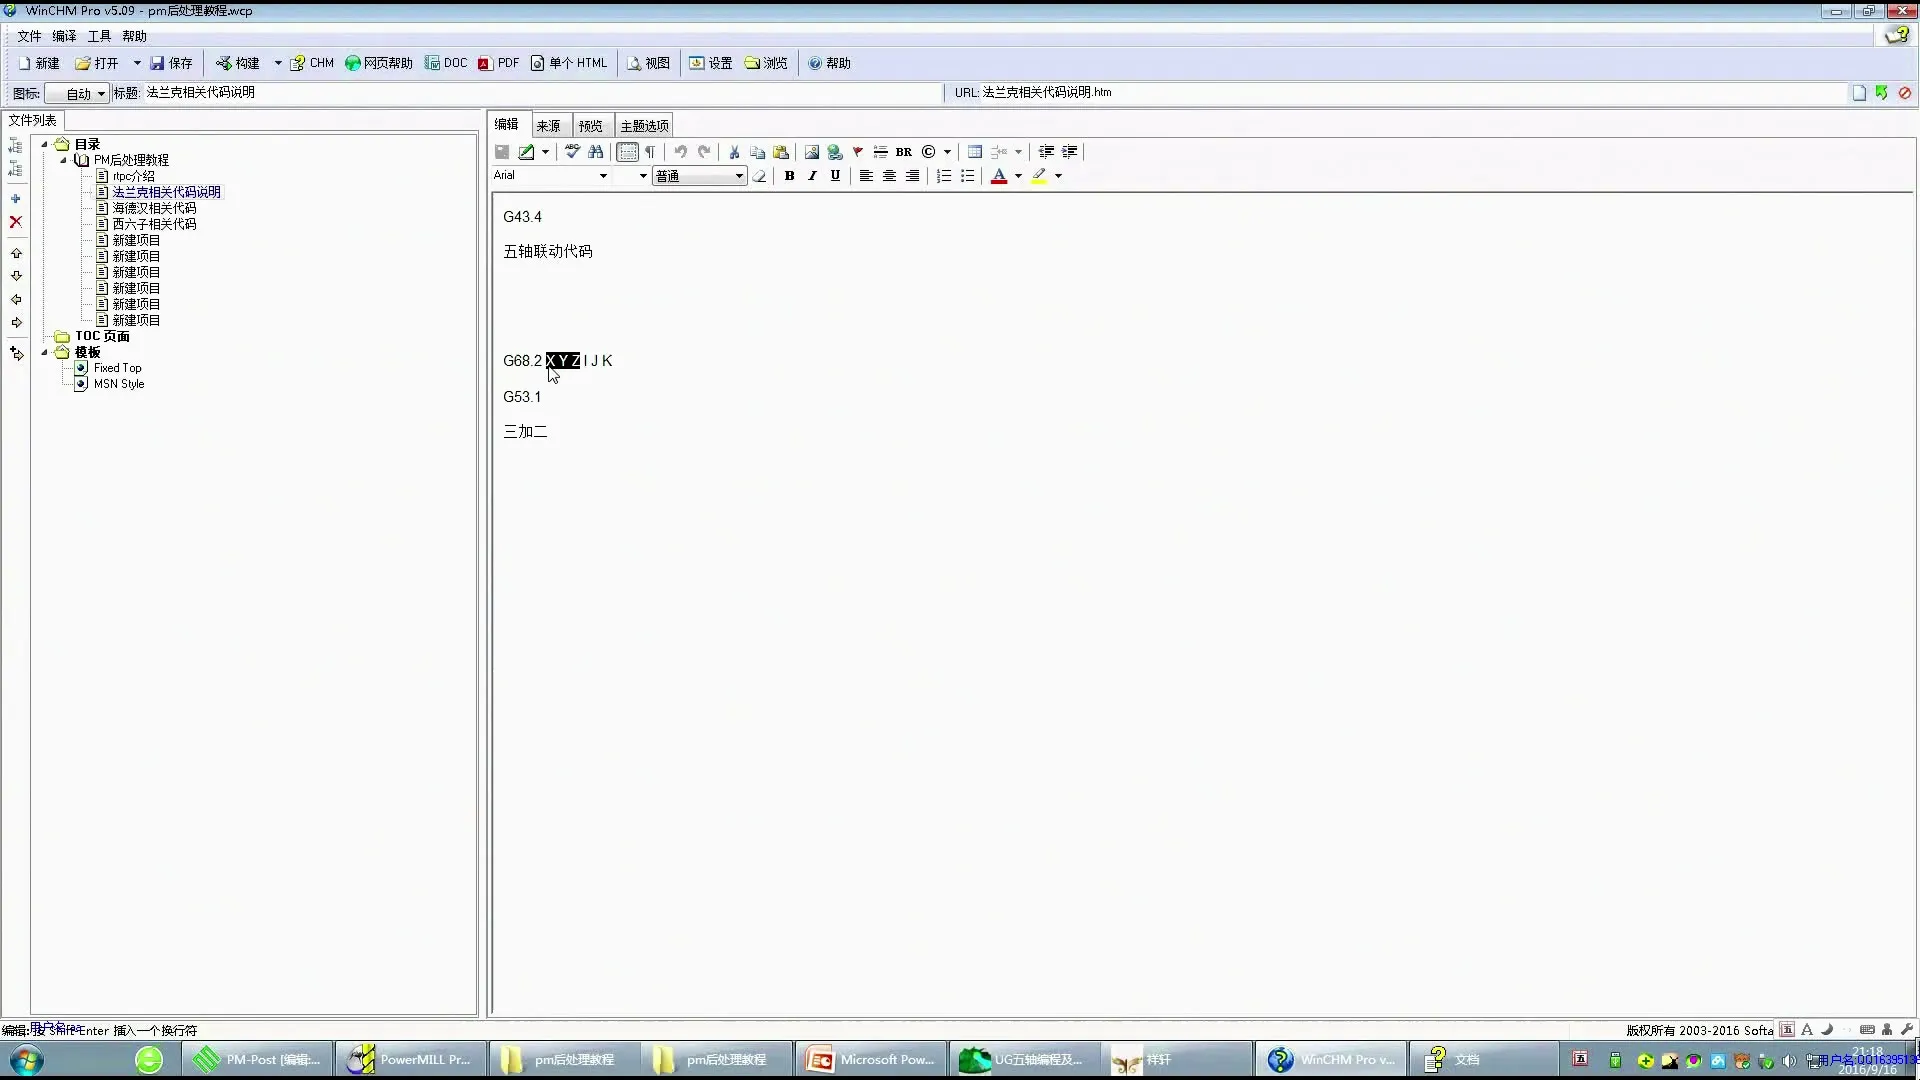Image resolution: width=1920 pixels, height=1080 pixels.
Task: Click the 保存 save button
Action: (x=171, y=63)
